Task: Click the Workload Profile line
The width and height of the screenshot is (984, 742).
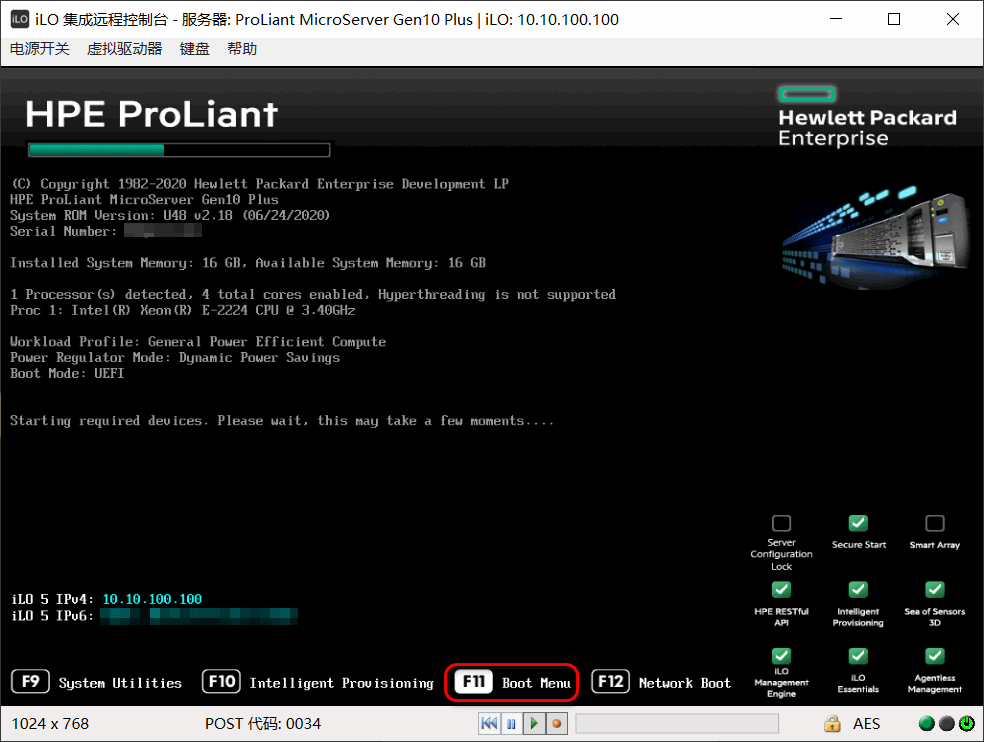Action: tap(198, 341)
